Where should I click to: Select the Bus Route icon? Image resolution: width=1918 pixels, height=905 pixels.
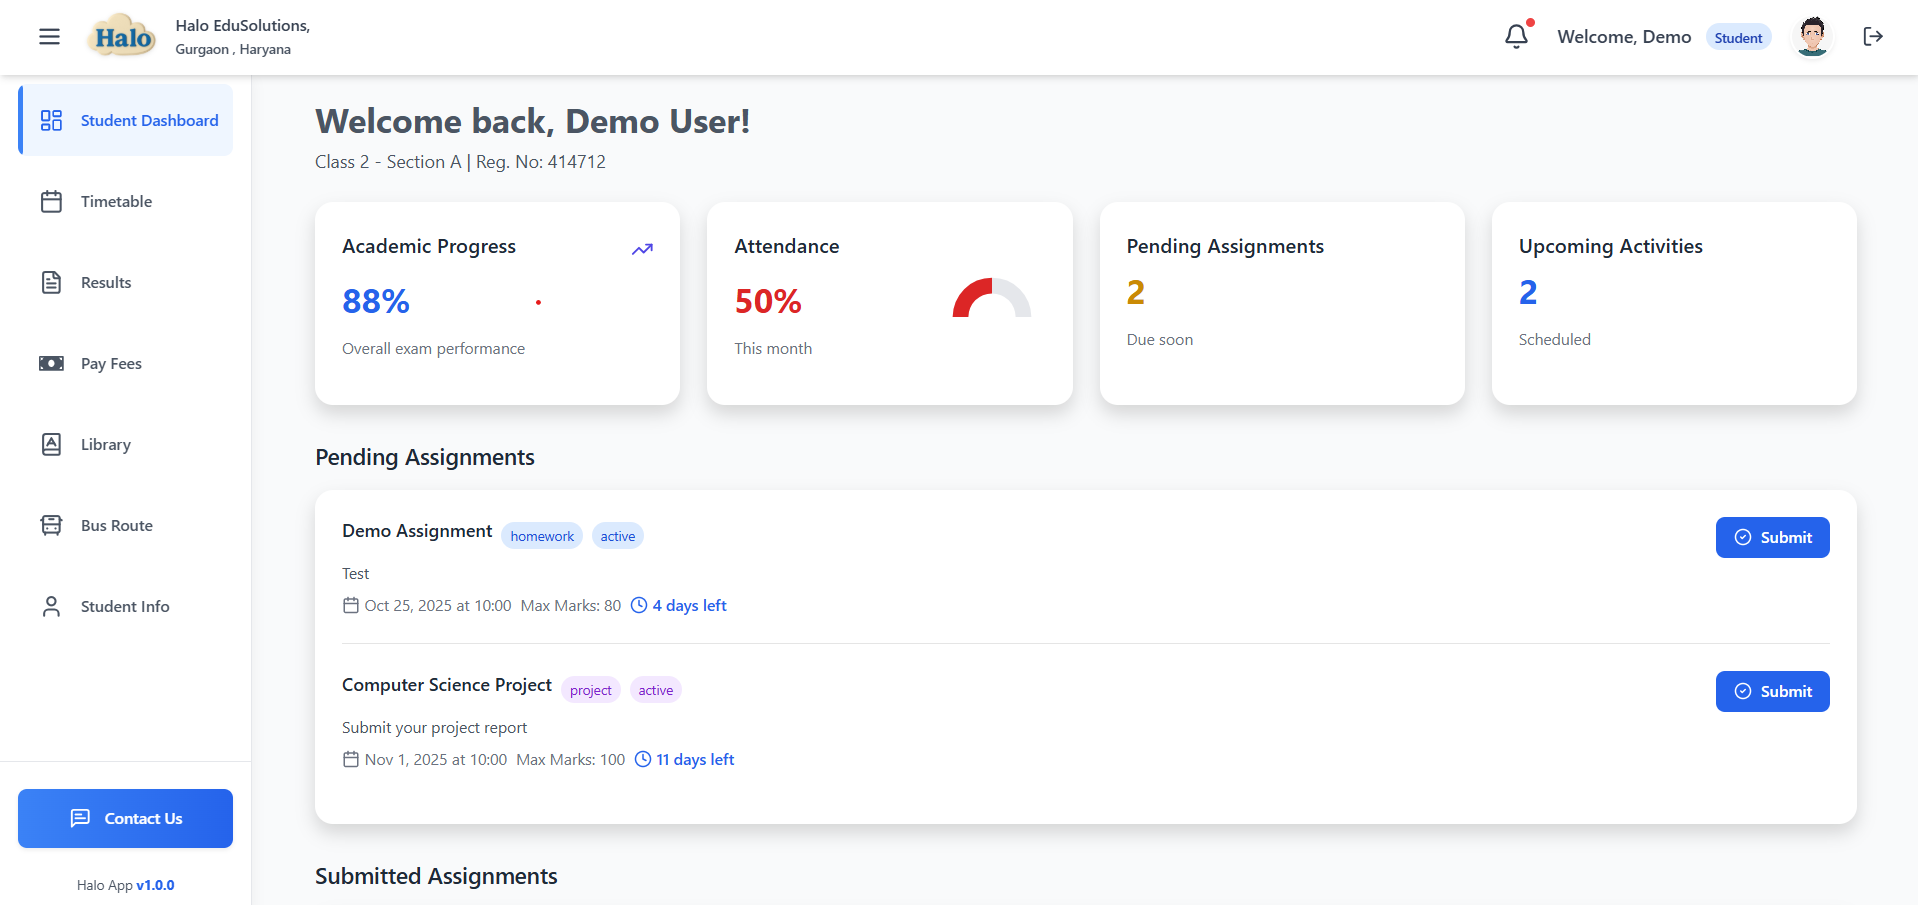point(51,525)
